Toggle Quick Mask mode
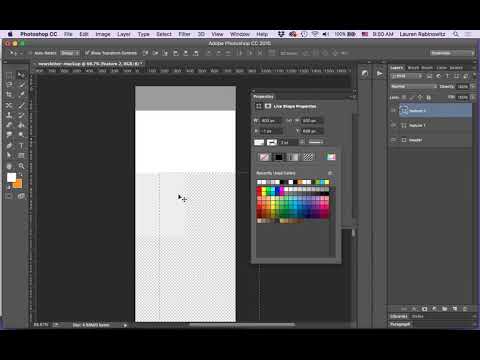480x360 pixels. pyautogui.click(x=9, y=196)
